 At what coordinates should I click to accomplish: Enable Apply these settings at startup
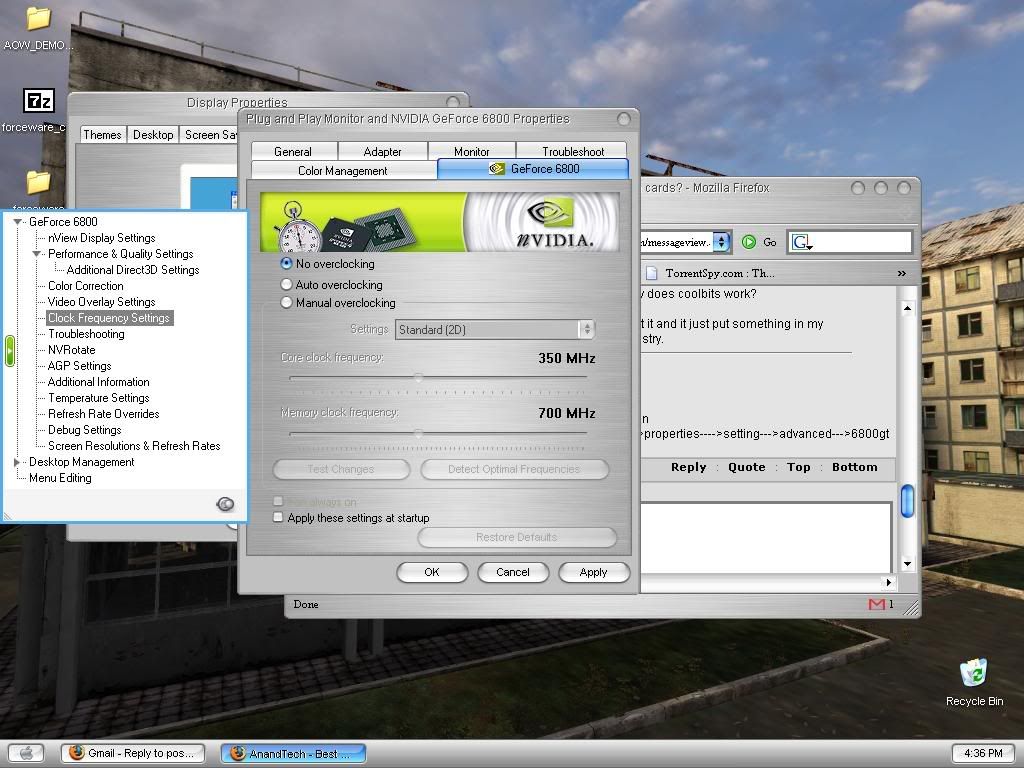coord(278,517)
